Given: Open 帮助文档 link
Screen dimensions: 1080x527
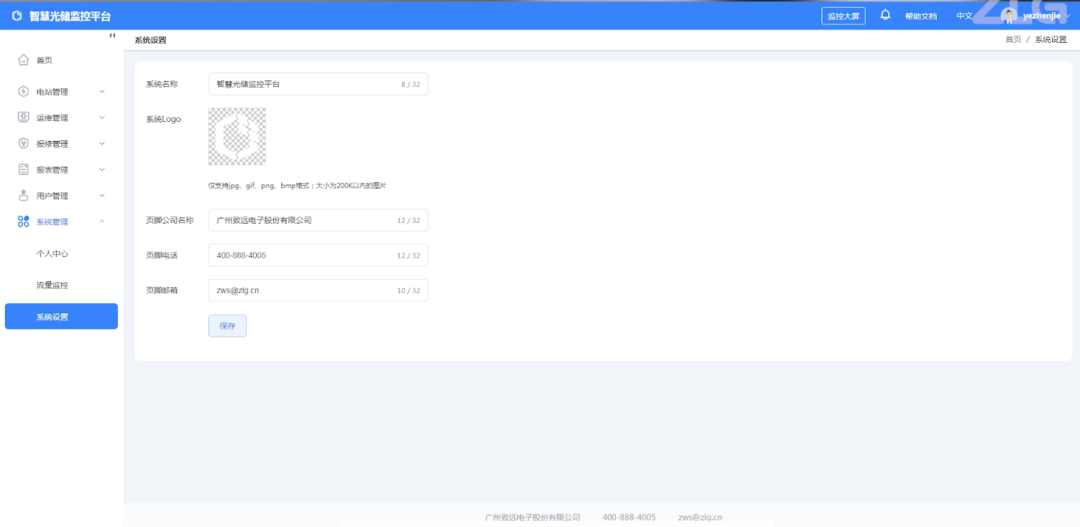Looking at the screenshot, I should pos(921,16).
